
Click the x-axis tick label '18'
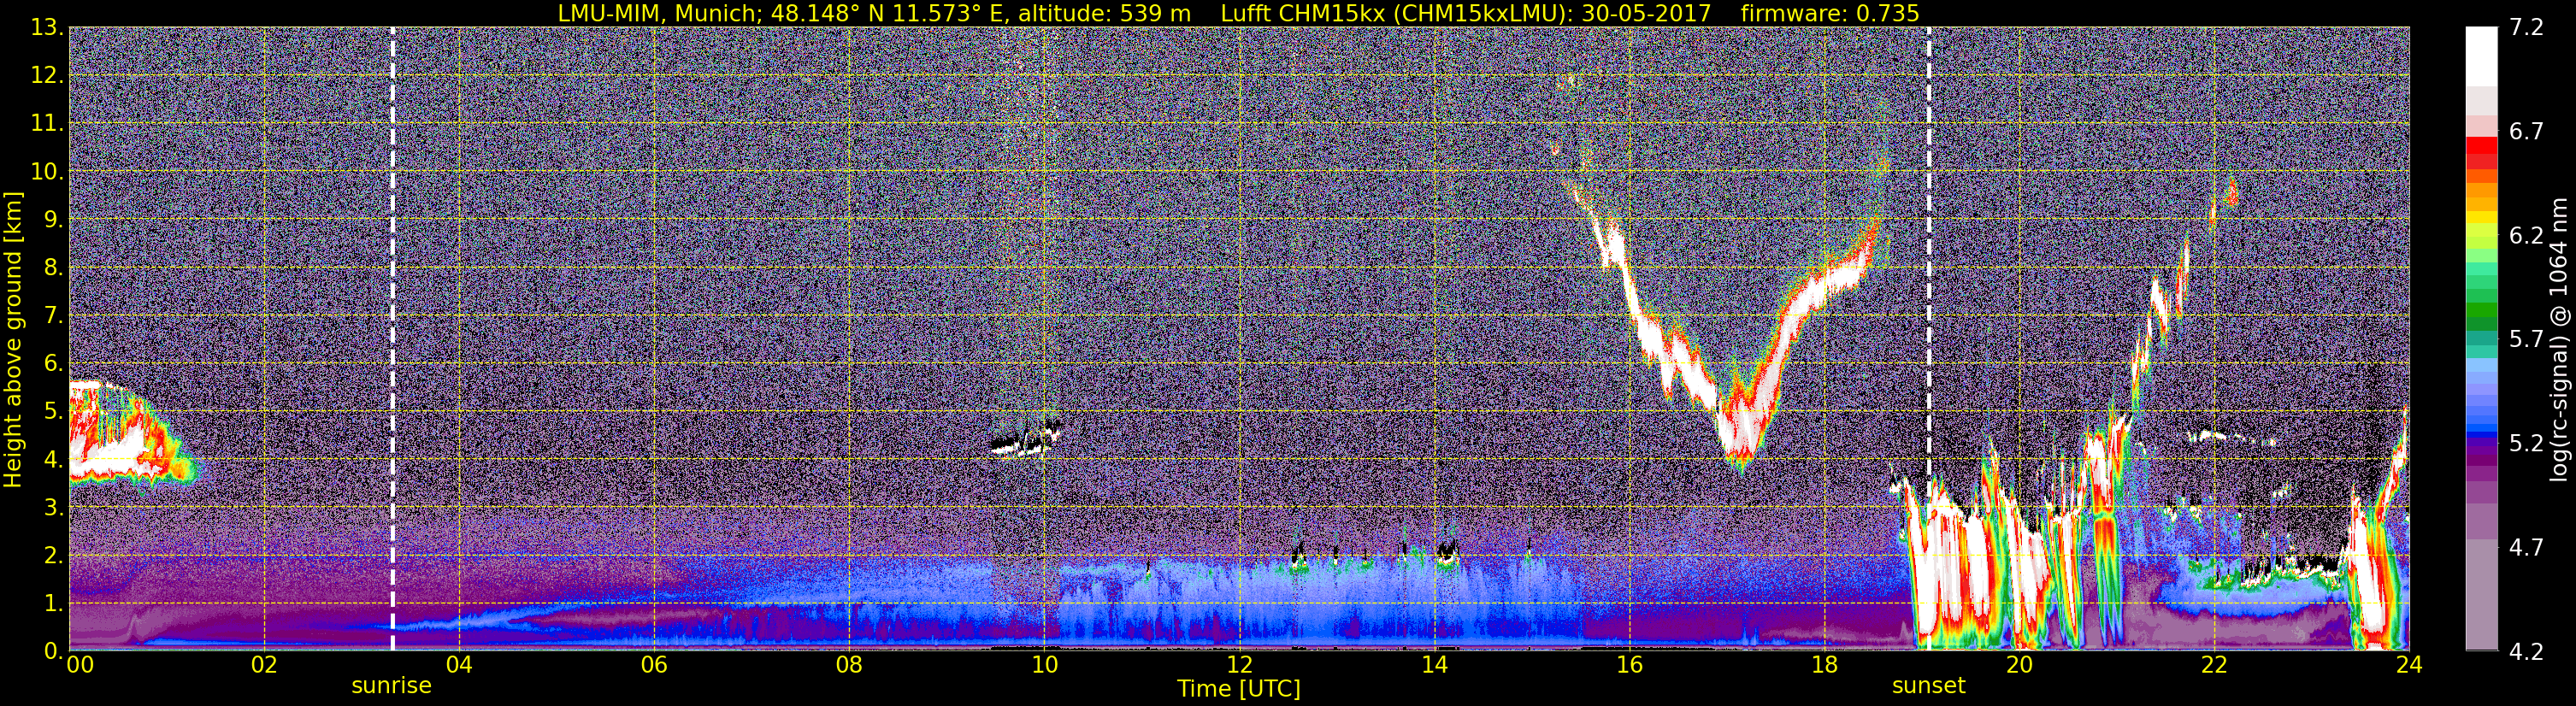pyautogui.click(x=1824, y=665)
